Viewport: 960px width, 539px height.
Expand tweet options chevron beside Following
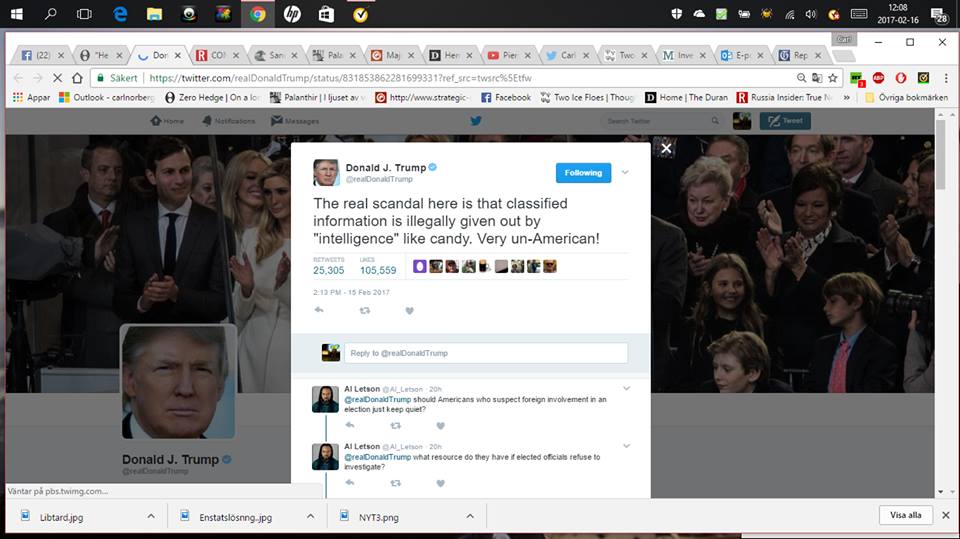pyautogui.click(x=626, y=172)
